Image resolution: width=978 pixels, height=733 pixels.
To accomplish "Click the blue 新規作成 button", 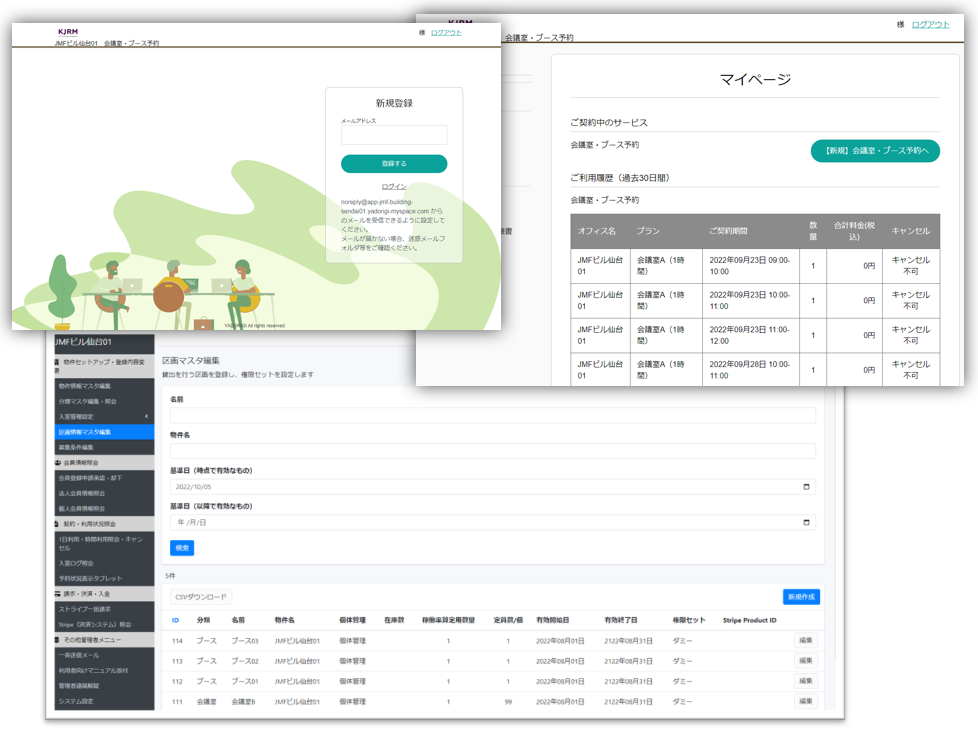I will pos(801,597).
